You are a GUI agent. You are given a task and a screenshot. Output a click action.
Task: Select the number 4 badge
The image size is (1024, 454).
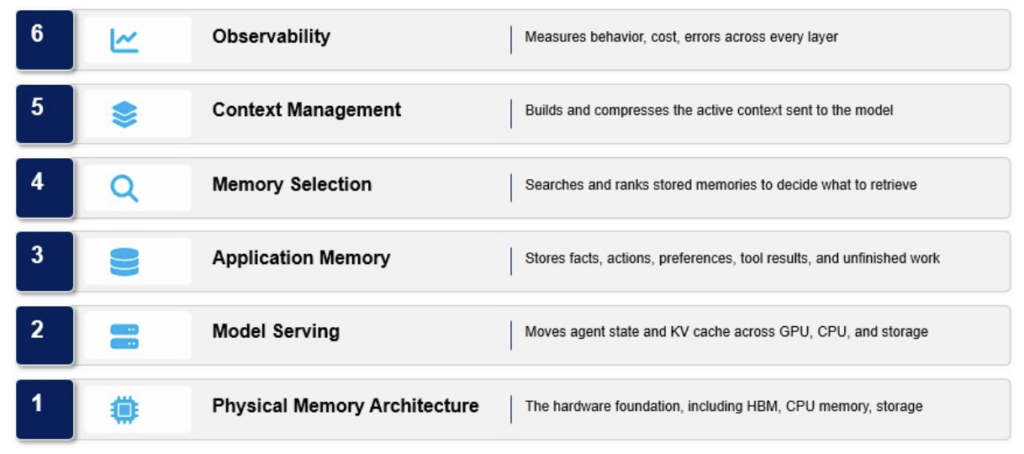(x=44, y=187)
